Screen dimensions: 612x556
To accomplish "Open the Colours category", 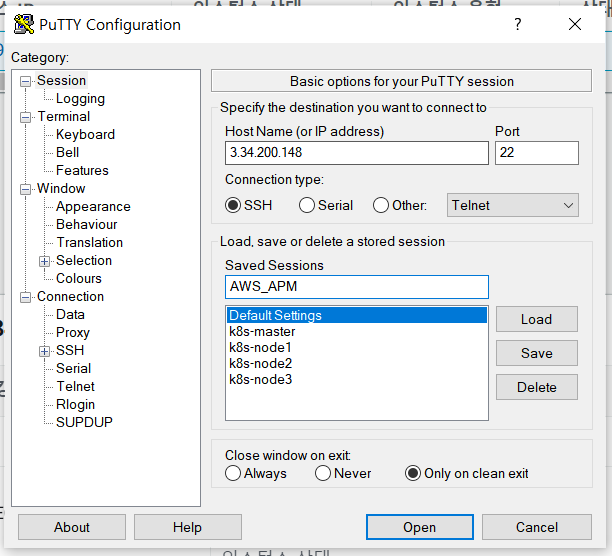I will [x=79, y=278].
